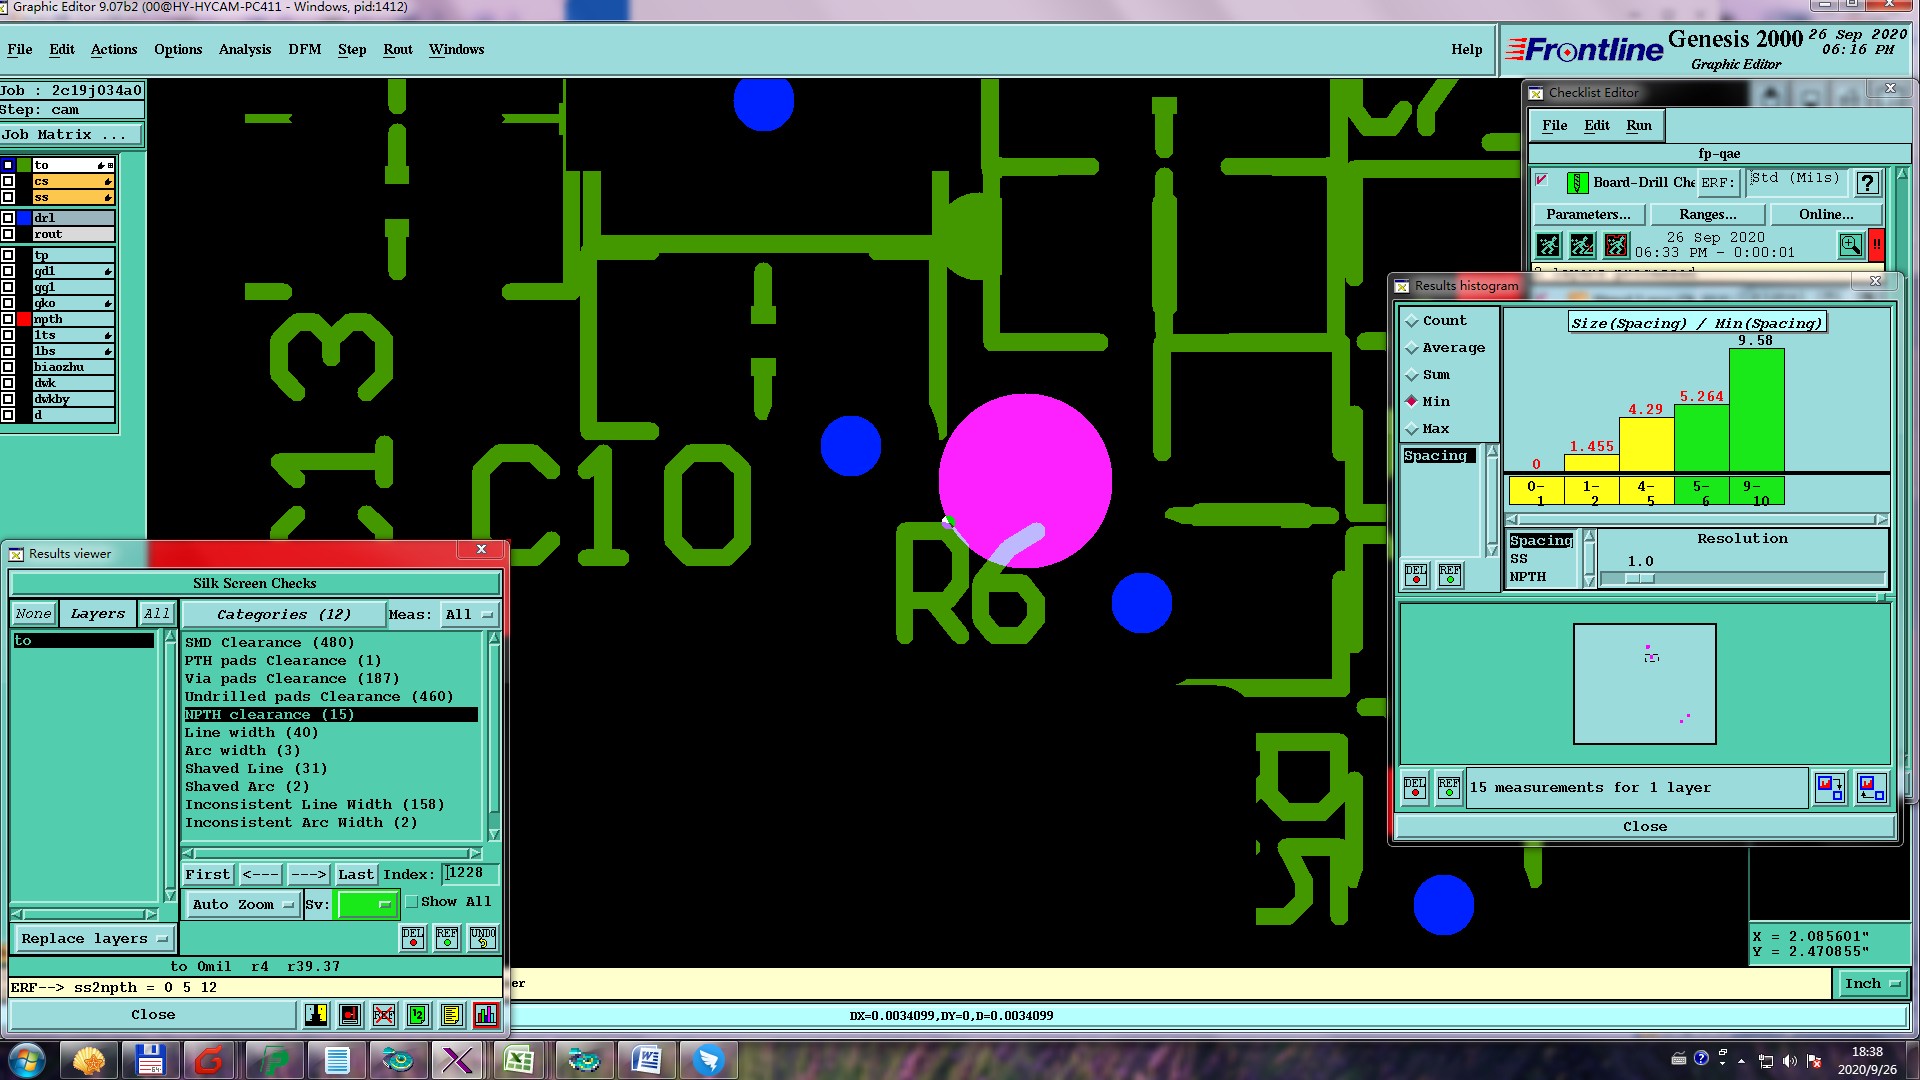Click histogram horizontal scrollbar right arrow

(x=1882, y=520)
